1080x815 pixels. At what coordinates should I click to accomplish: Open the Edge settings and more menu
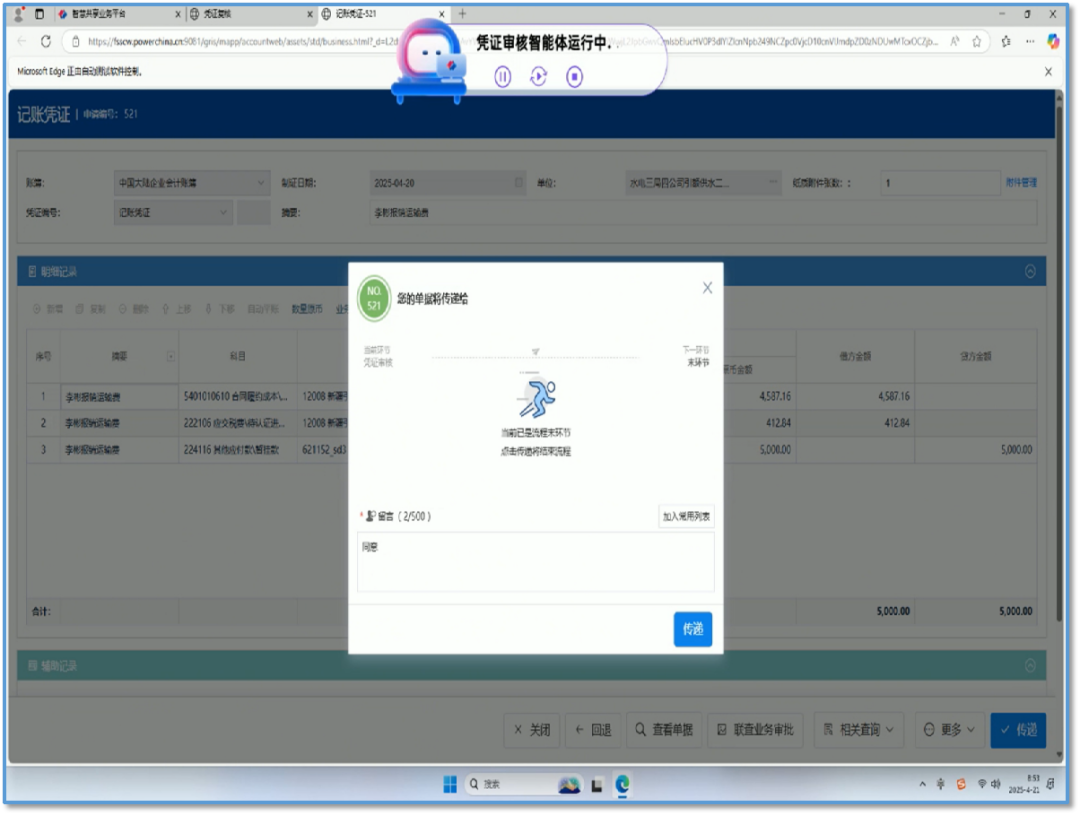(1030, 42)
